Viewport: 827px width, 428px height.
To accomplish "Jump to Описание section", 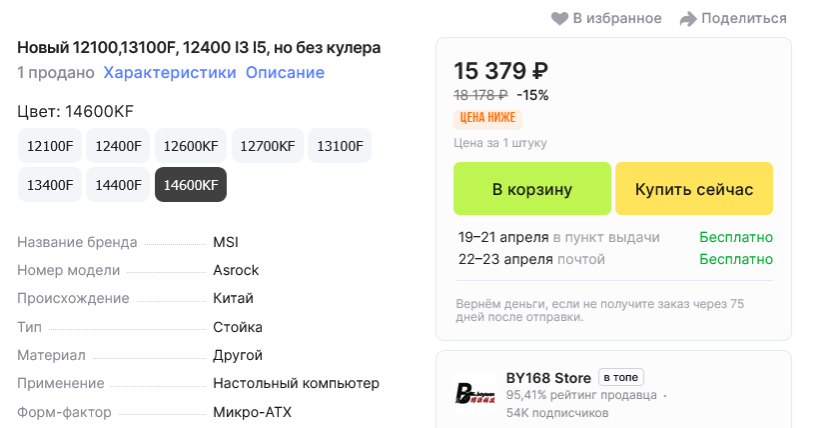I will pyautogui.click(x=285, y=73).
